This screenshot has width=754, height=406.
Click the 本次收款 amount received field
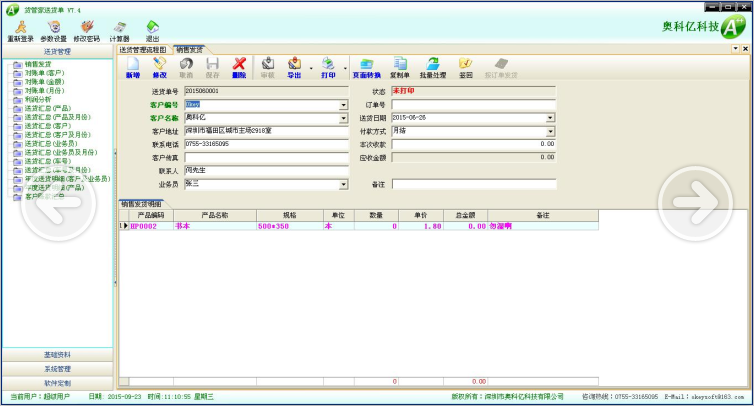point(474,144)
